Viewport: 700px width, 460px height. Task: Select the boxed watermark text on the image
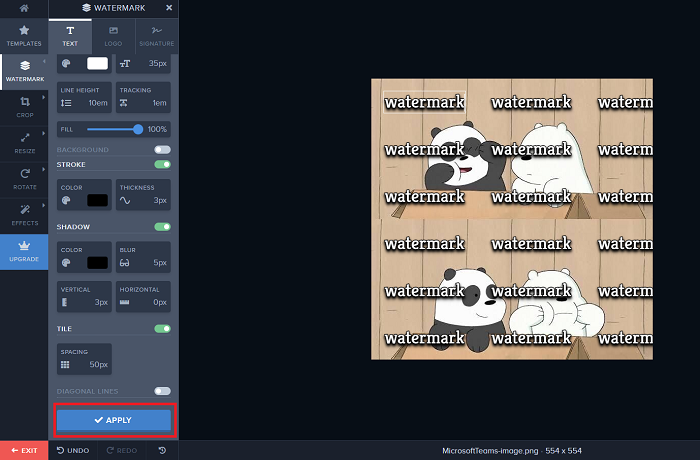point(425,102)
